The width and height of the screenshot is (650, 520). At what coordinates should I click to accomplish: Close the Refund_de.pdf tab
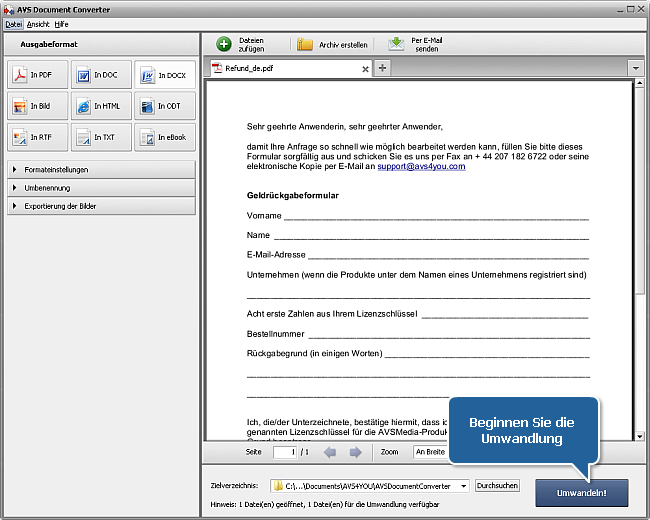coord(365,69)
